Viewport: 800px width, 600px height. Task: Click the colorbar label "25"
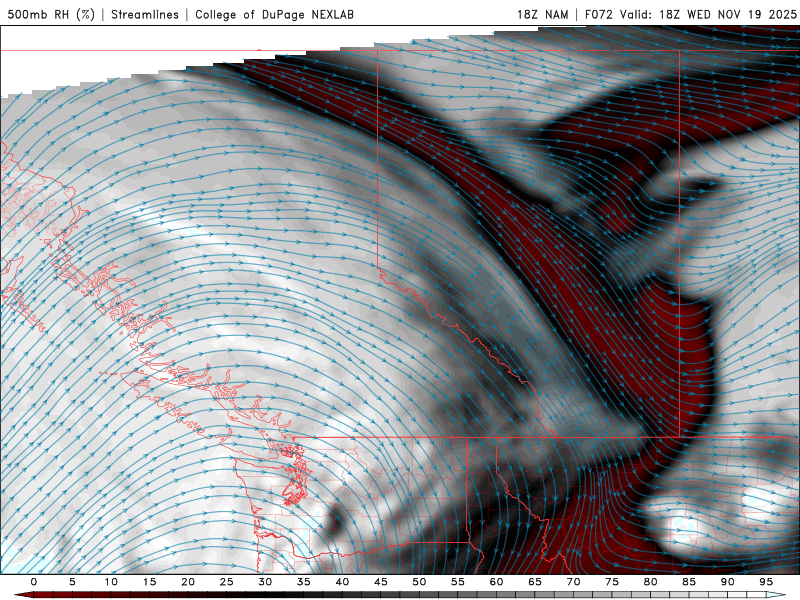coord(227,582)
